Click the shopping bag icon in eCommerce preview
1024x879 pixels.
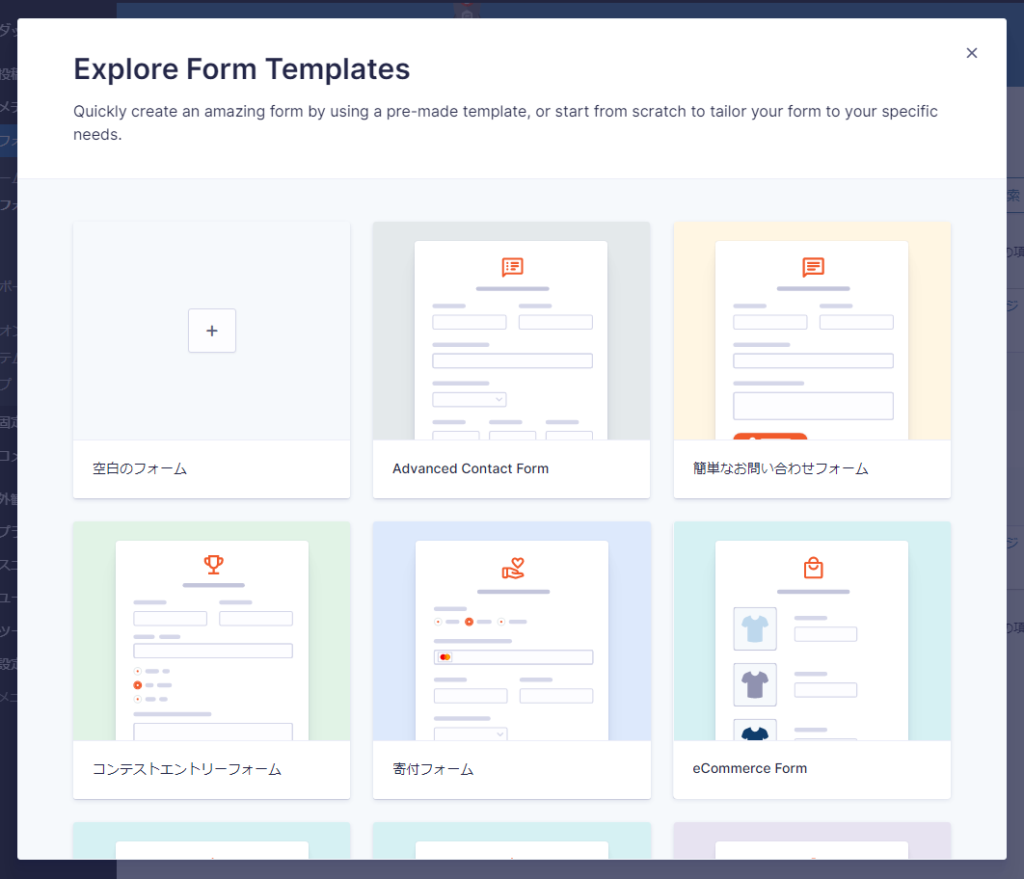tap(813, 568)
